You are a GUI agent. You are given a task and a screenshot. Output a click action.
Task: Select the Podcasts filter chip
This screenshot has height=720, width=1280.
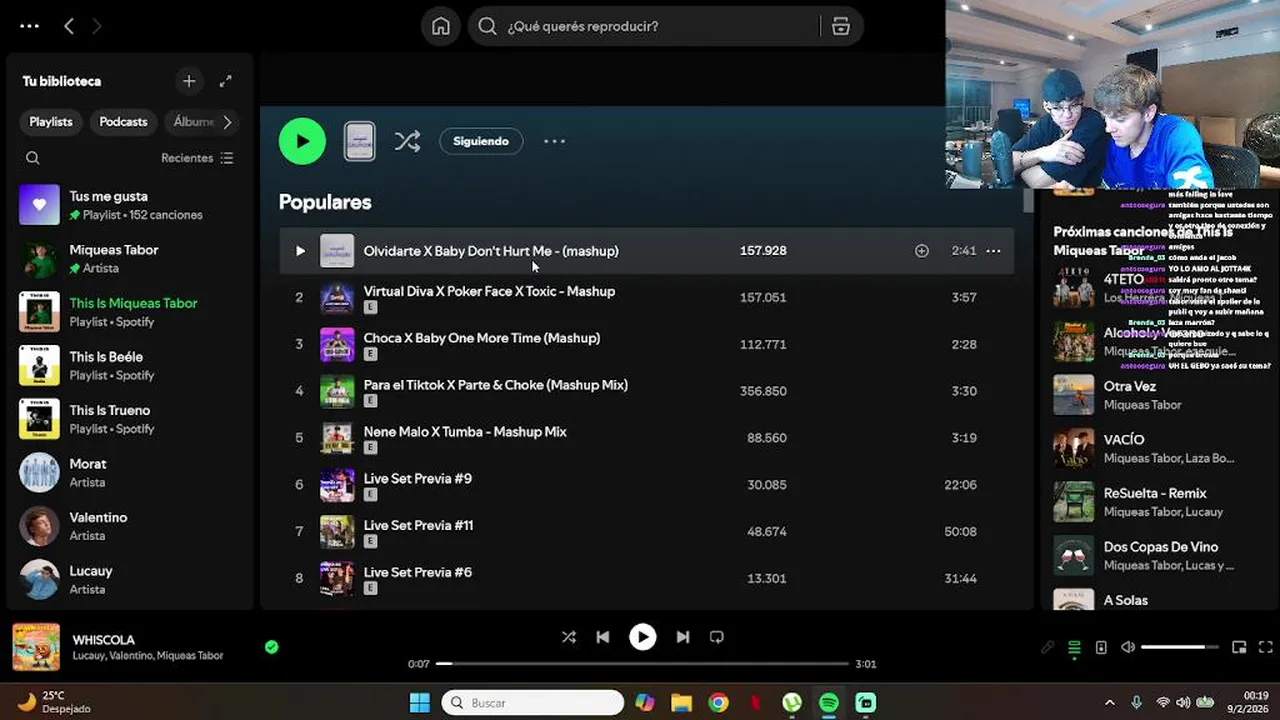pos(123,122)
